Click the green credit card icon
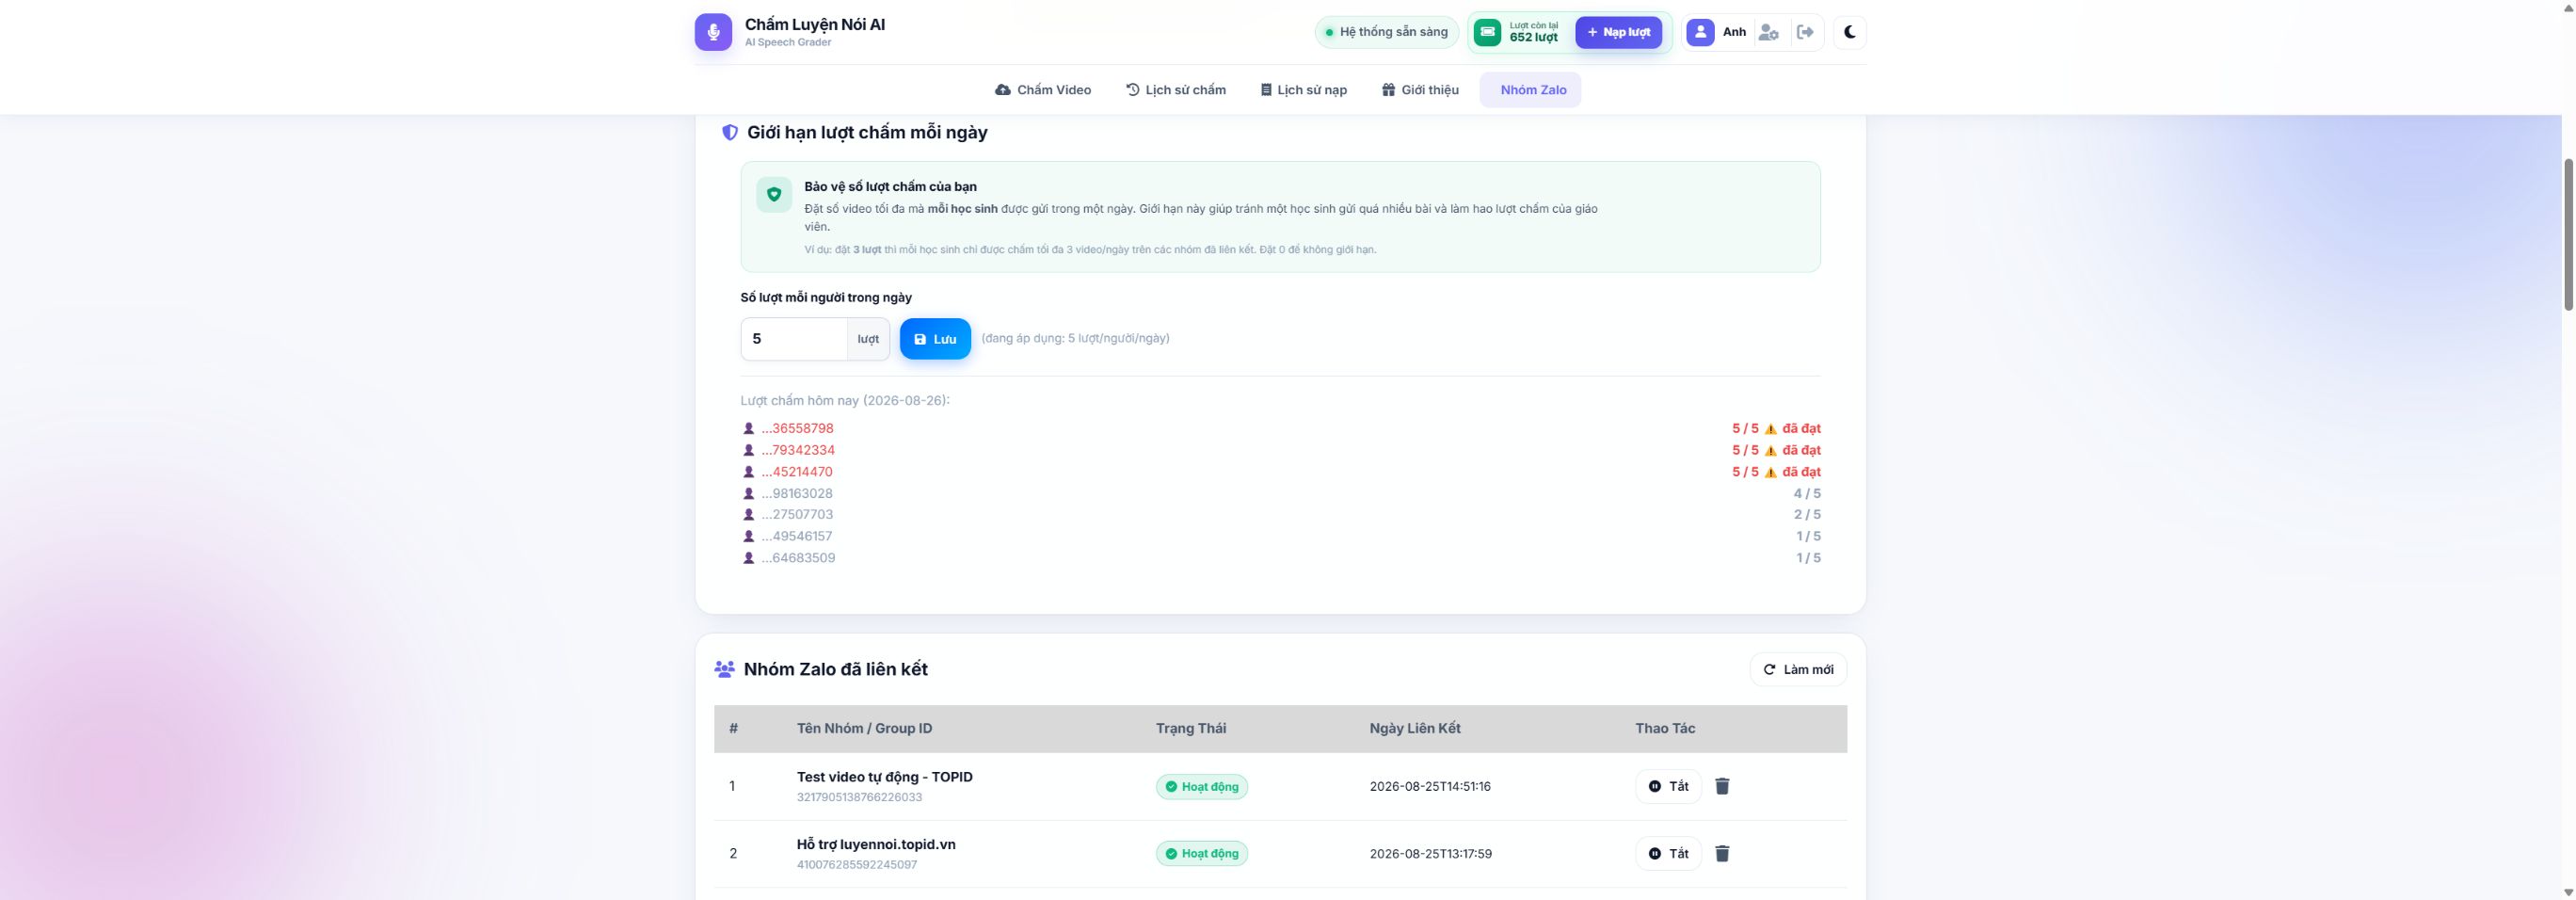 pos(1488,32)
